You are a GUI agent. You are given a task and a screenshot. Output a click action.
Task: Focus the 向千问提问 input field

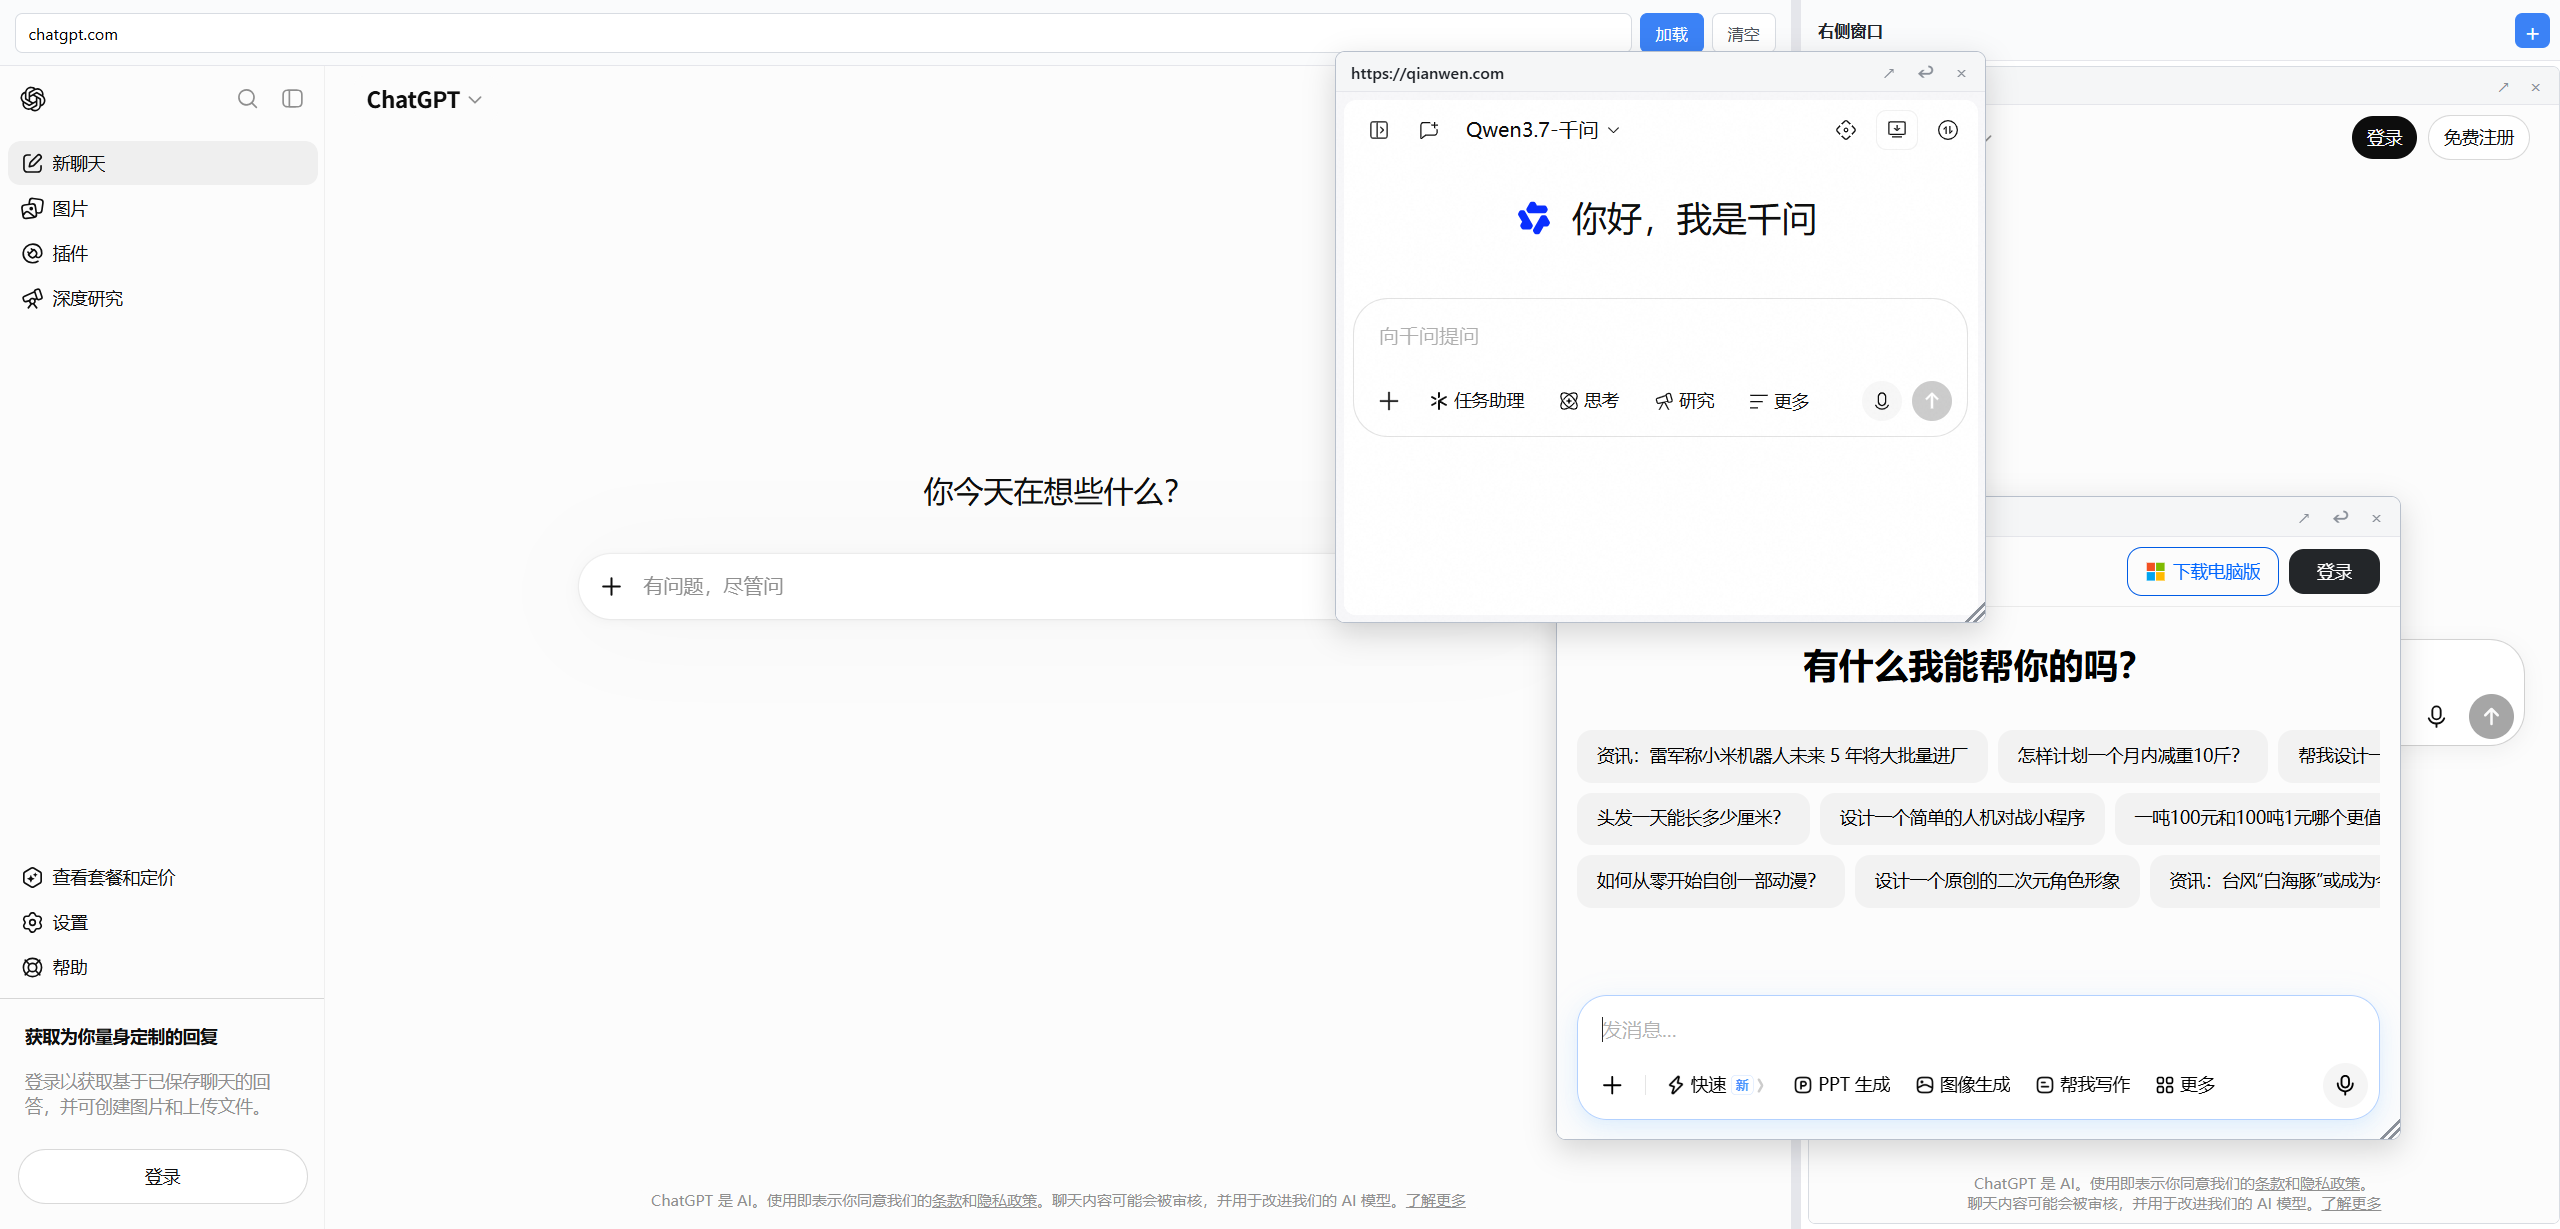point(1660,336)
